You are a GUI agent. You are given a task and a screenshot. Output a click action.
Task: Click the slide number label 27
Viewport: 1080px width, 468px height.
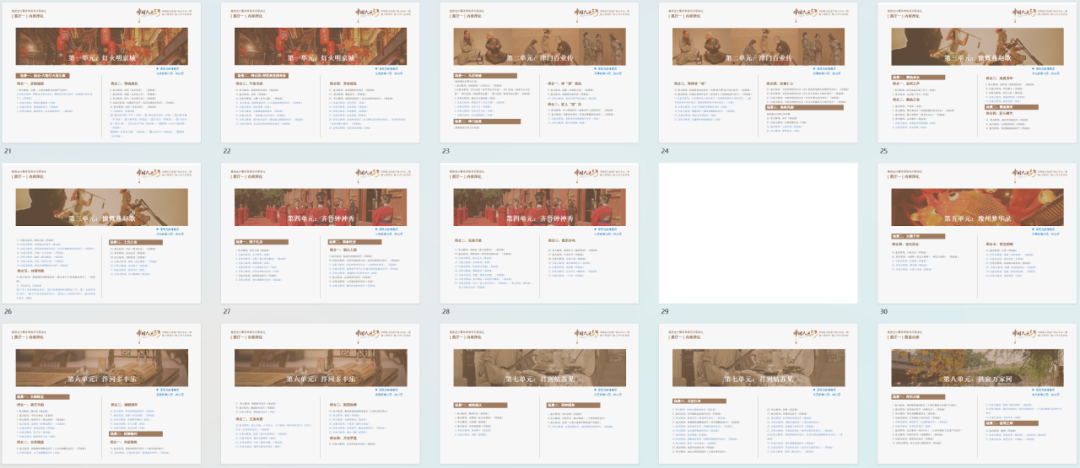[x=227, y=311]
